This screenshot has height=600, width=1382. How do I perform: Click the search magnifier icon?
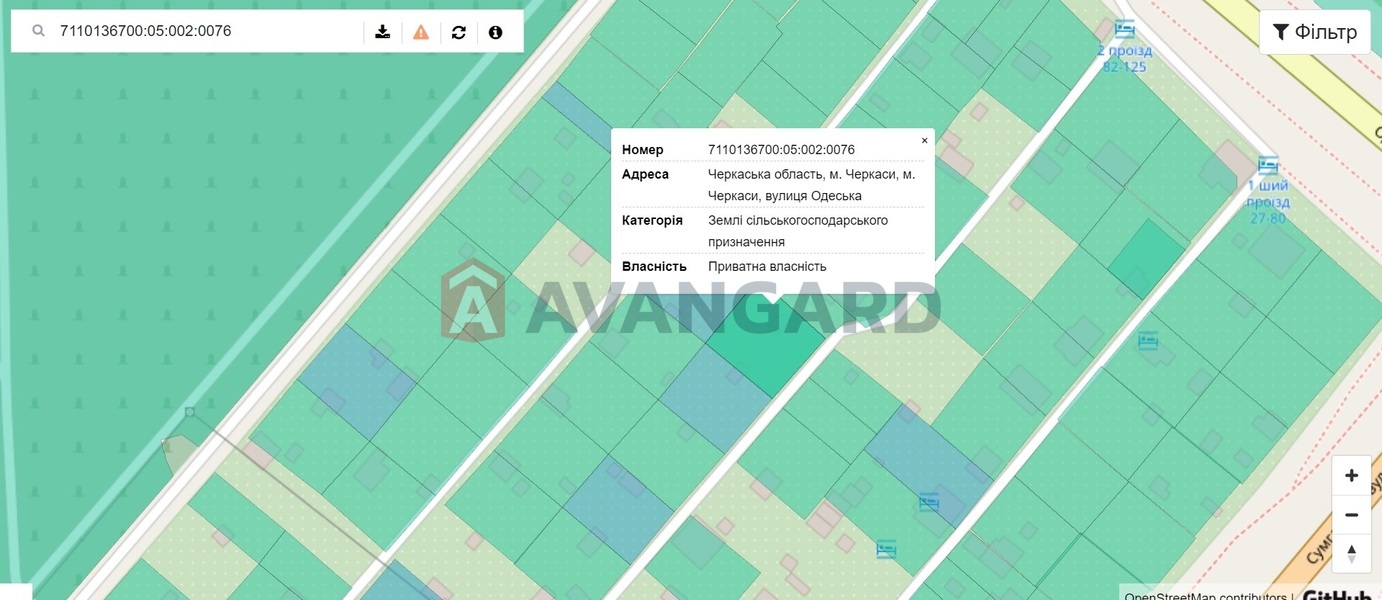38,31
